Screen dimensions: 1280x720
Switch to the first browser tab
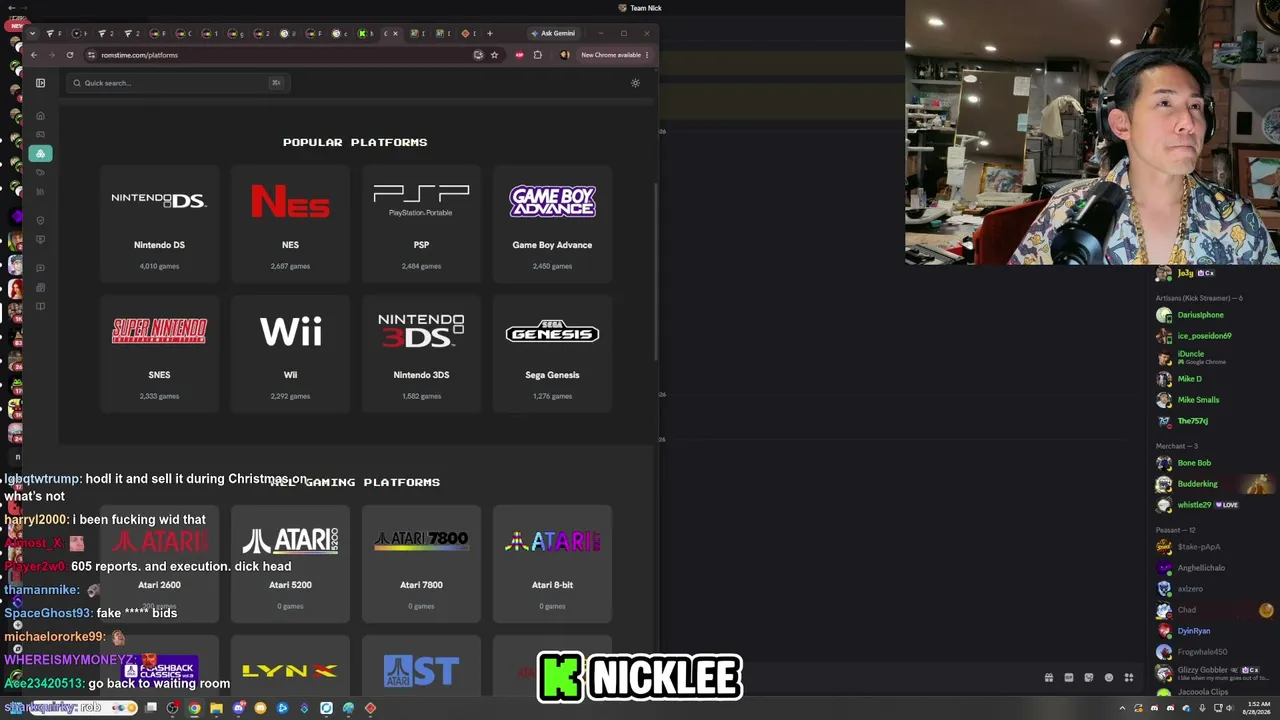pos(52,33)
